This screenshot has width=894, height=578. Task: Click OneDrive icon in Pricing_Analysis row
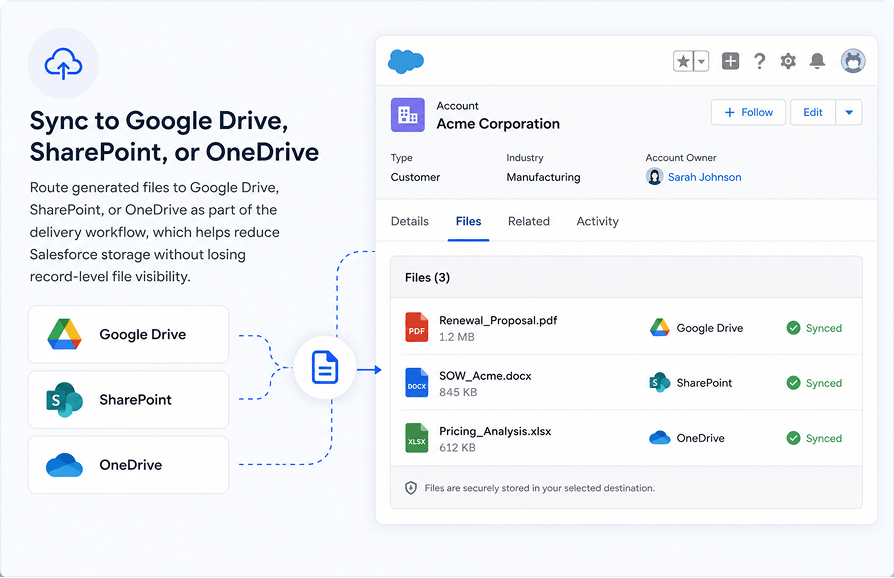(x=660, y=438)
